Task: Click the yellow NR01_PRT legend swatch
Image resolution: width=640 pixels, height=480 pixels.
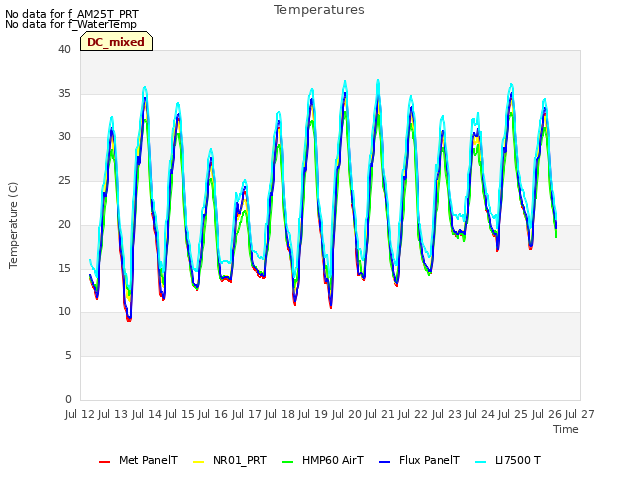Action: point(198,462)
